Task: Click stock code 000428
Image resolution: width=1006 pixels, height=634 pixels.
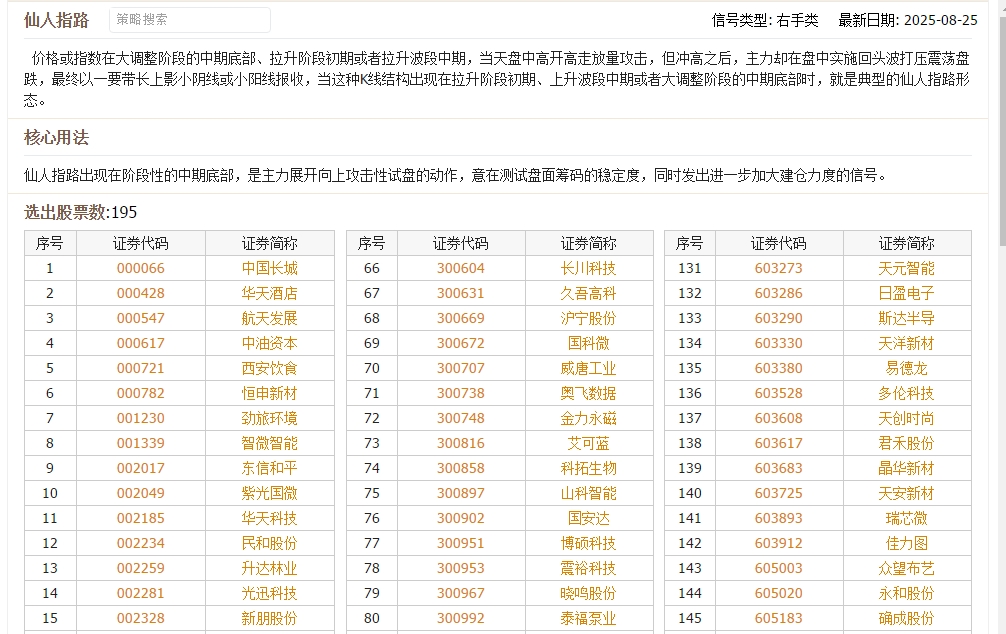Action: point(141,293)
